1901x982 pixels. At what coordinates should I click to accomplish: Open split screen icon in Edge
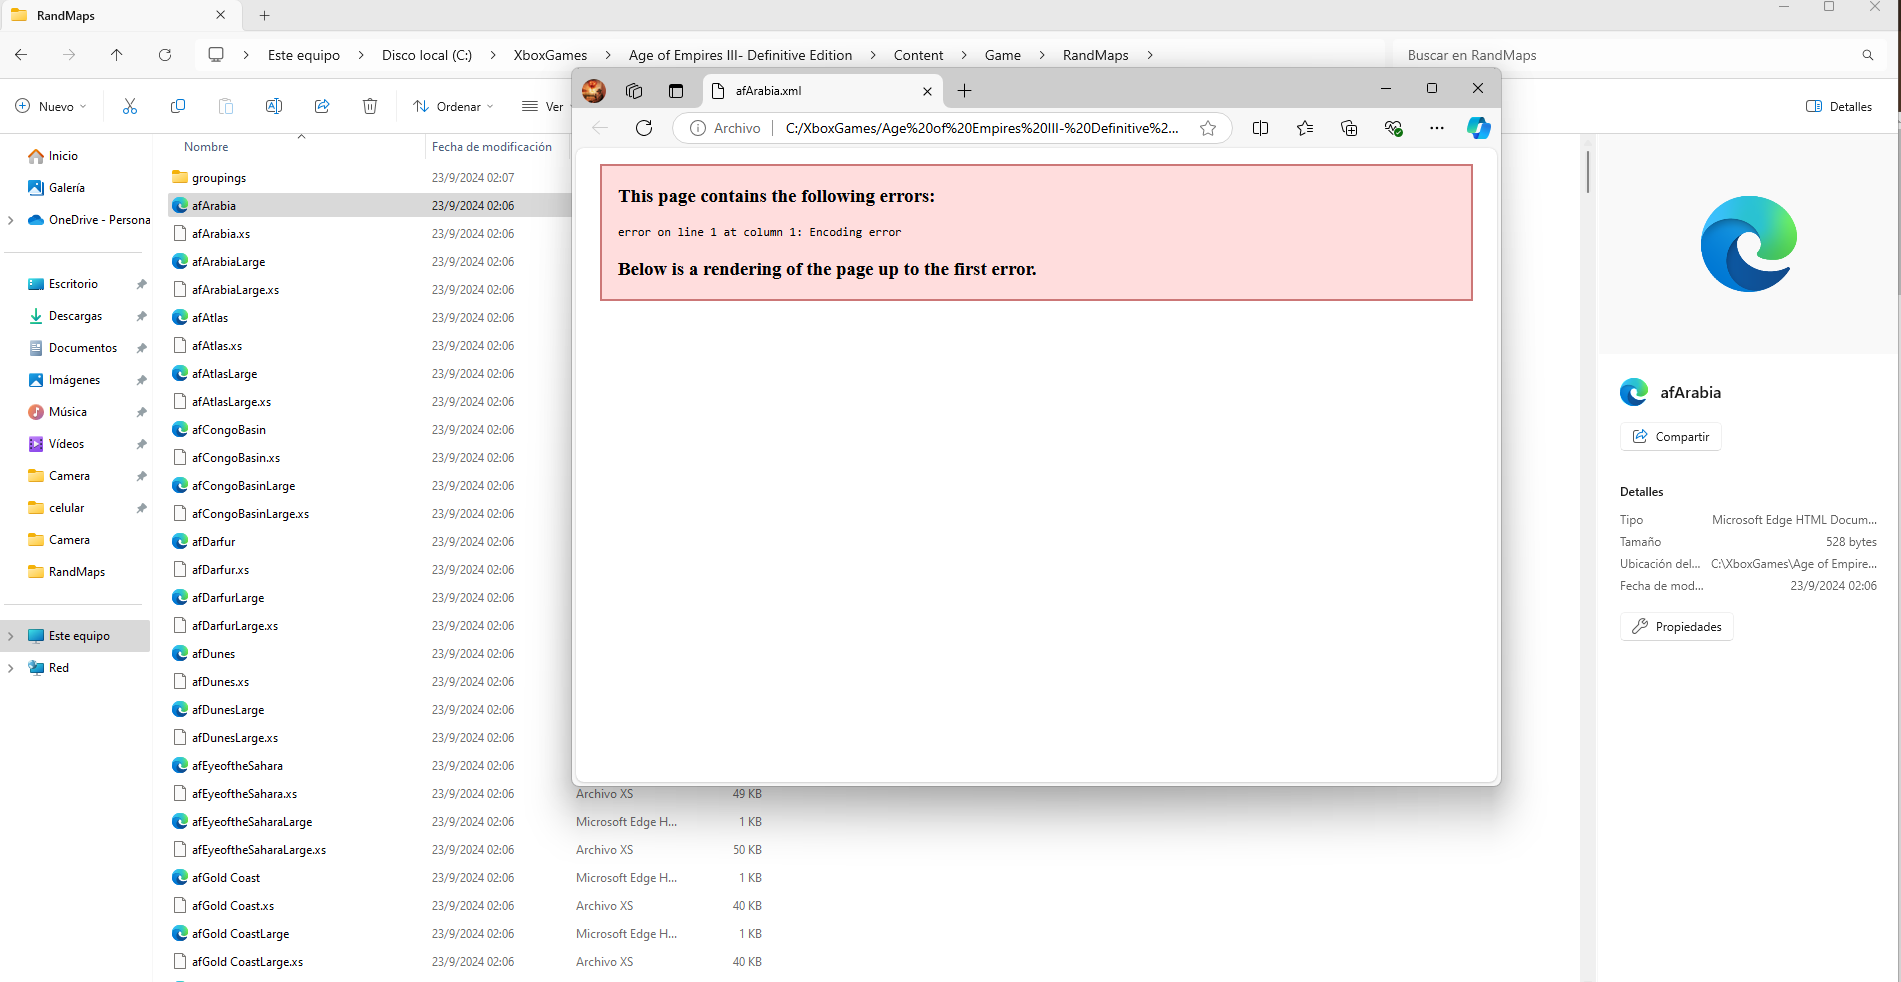click(x=1260, y=128)
